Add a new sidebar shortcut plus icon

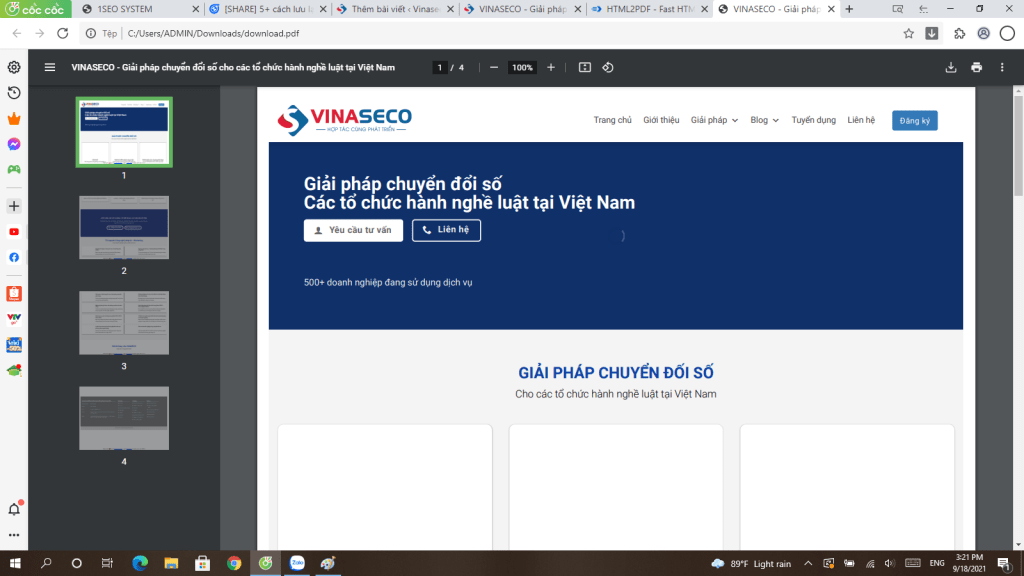14,206
